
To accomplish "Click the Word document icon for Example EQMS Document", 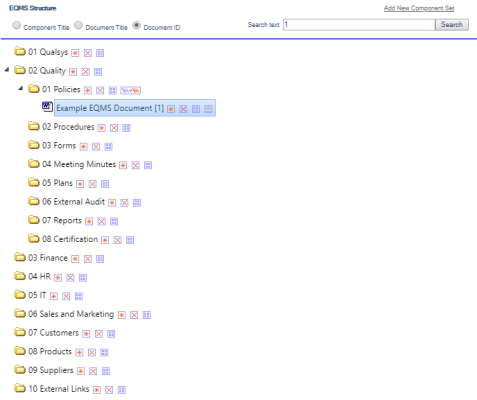I will click(x=47, y=106).
